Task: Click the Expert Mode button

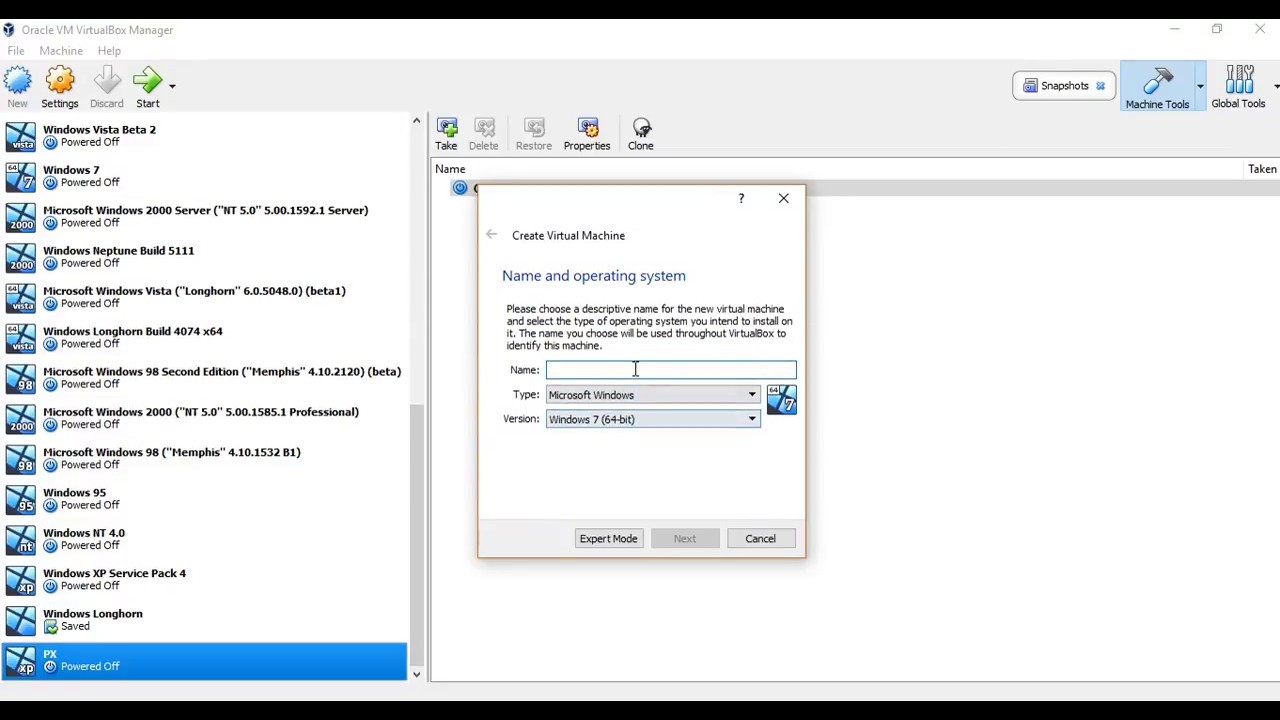Action: [x=608, y=538]
